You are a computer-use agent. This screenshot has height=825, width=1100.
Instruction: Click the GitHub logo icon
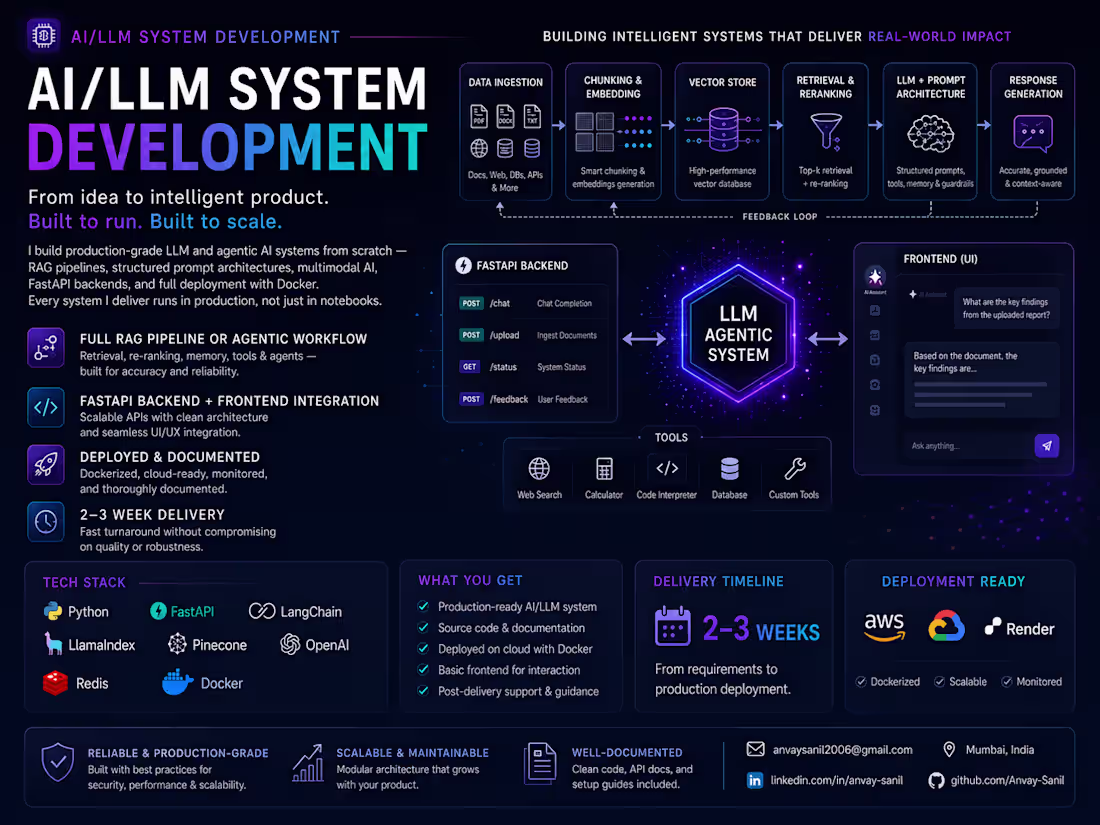pos(936,780)
